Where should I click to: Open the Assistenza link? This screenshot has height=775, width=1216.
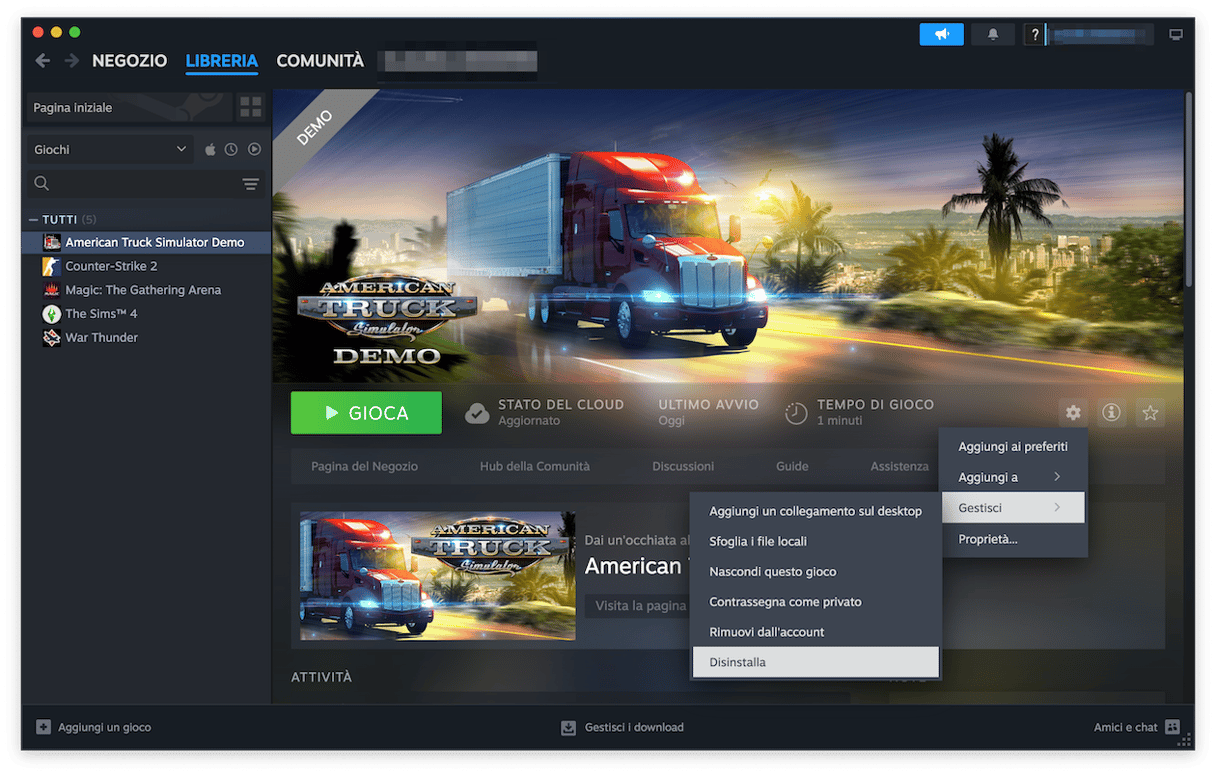(x=899, y=466)
